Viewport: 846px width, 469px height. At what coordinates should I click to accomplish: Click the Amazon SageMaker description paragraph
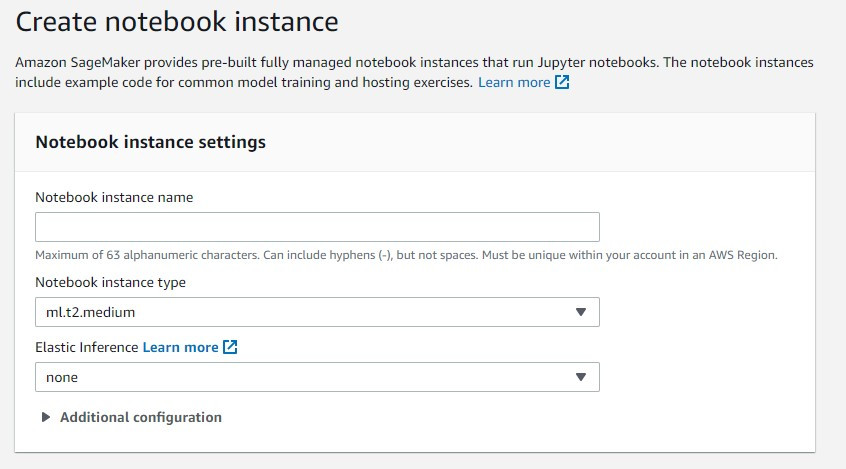click(x=400, y=62)
